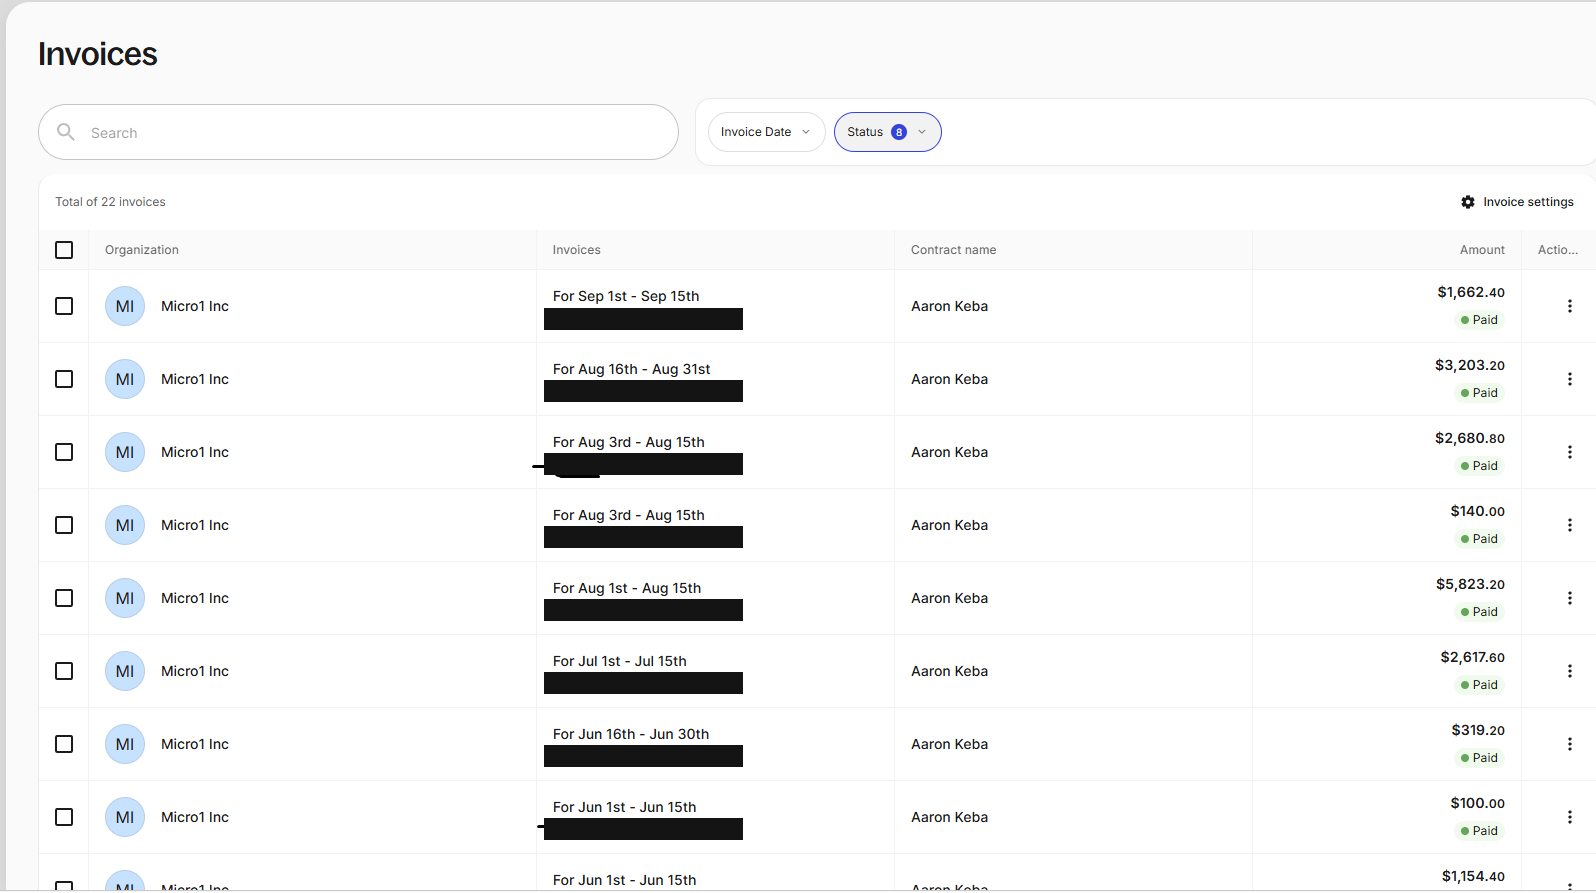Click the Paid badge under $1,662.40

pyautogui.click(x=1479, y=320)
